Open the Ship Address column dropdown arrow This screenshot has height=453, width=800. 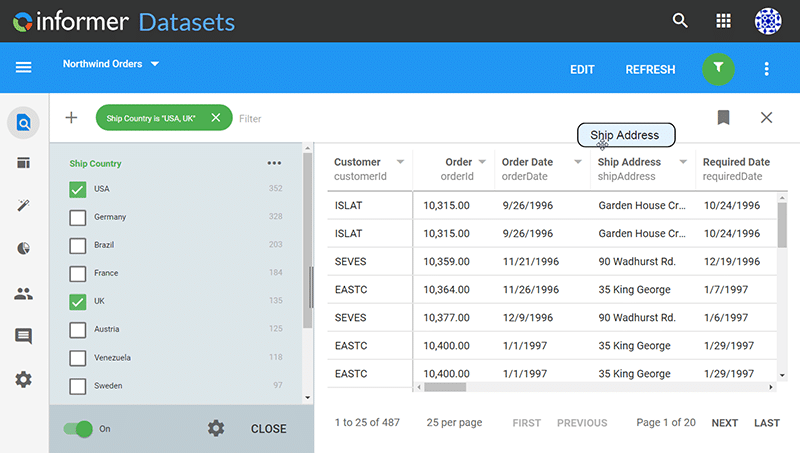click(x=683, y=162)
